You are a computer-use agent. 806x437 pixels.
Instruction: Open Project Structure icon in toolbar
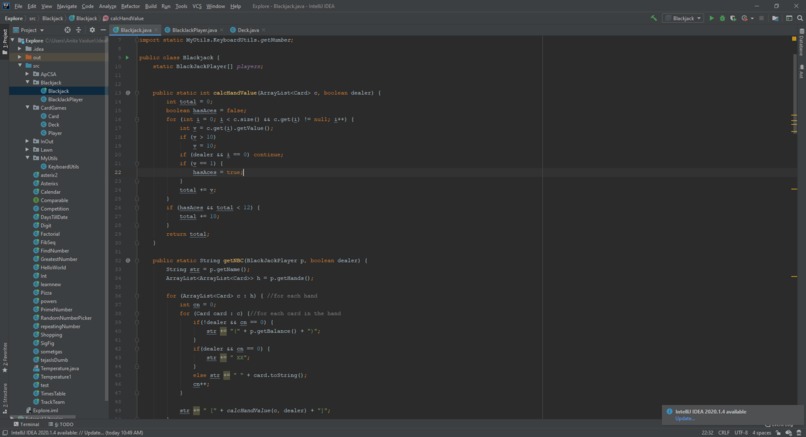pos(775,18)
